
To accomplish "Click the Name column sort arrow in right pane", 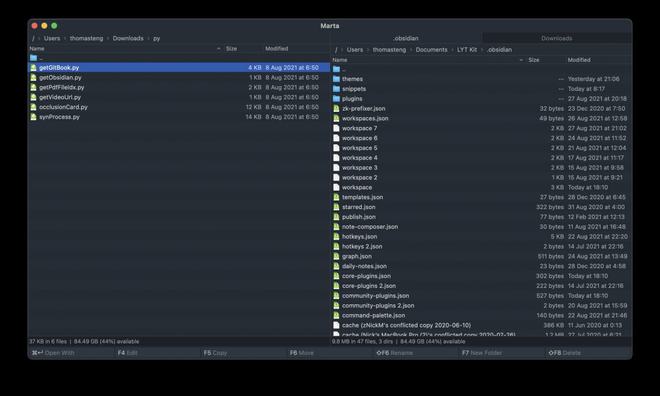I will click(521, 60).
